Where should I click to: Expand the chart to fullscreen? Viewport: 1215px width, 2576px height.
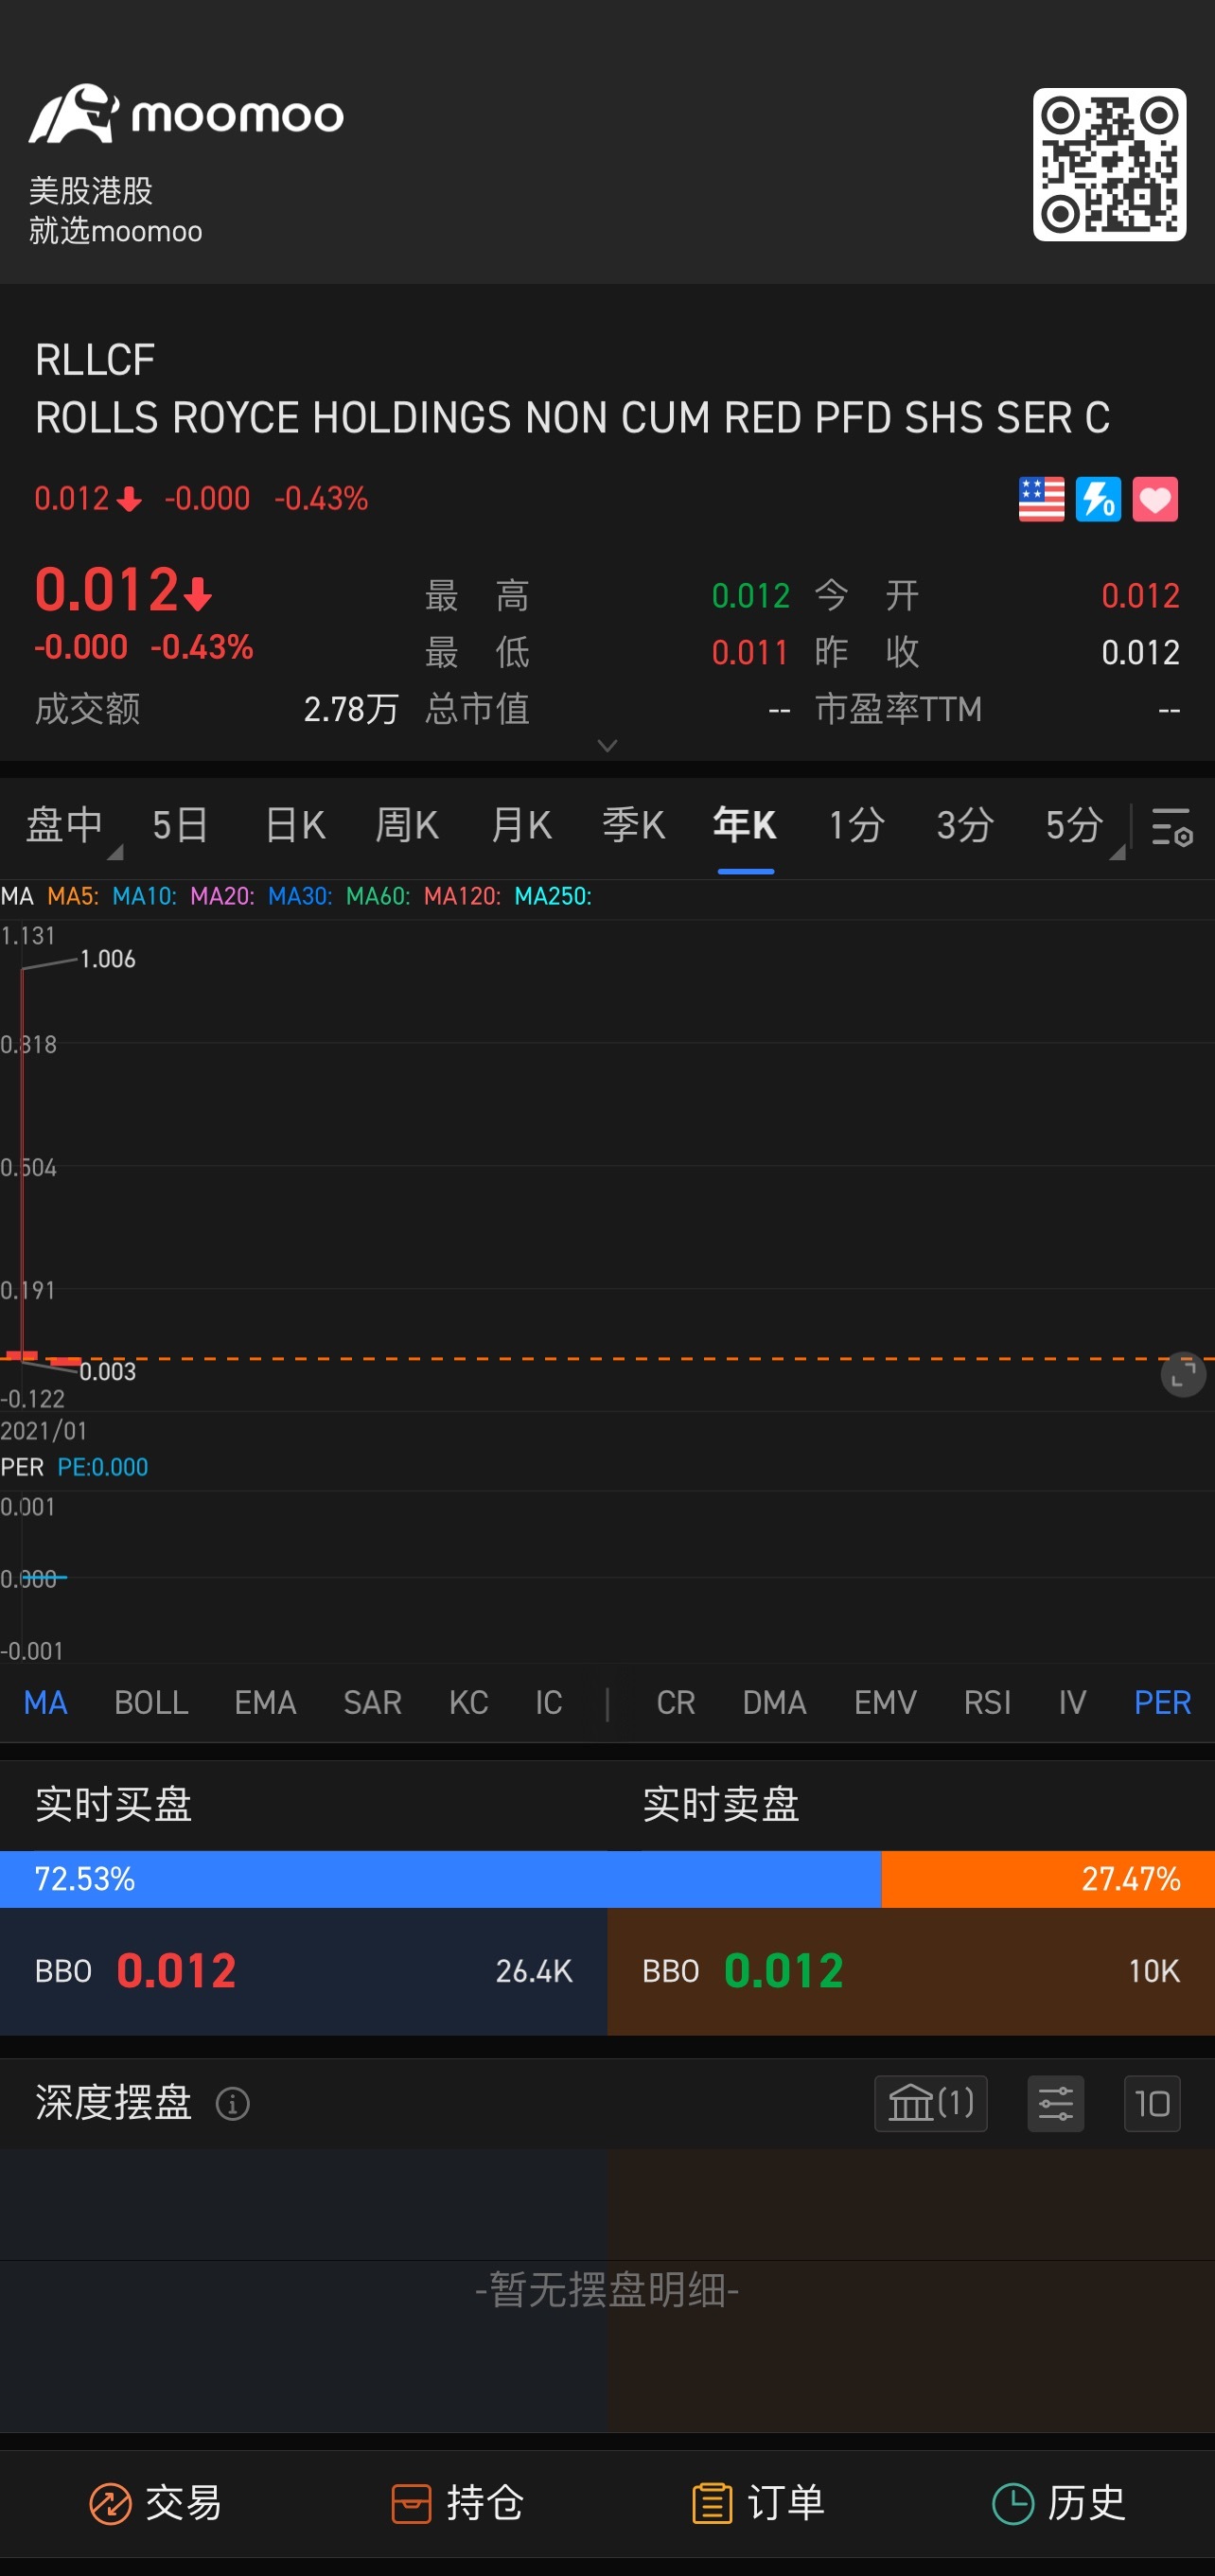pyautogui.click(x=1183, y=1374)
